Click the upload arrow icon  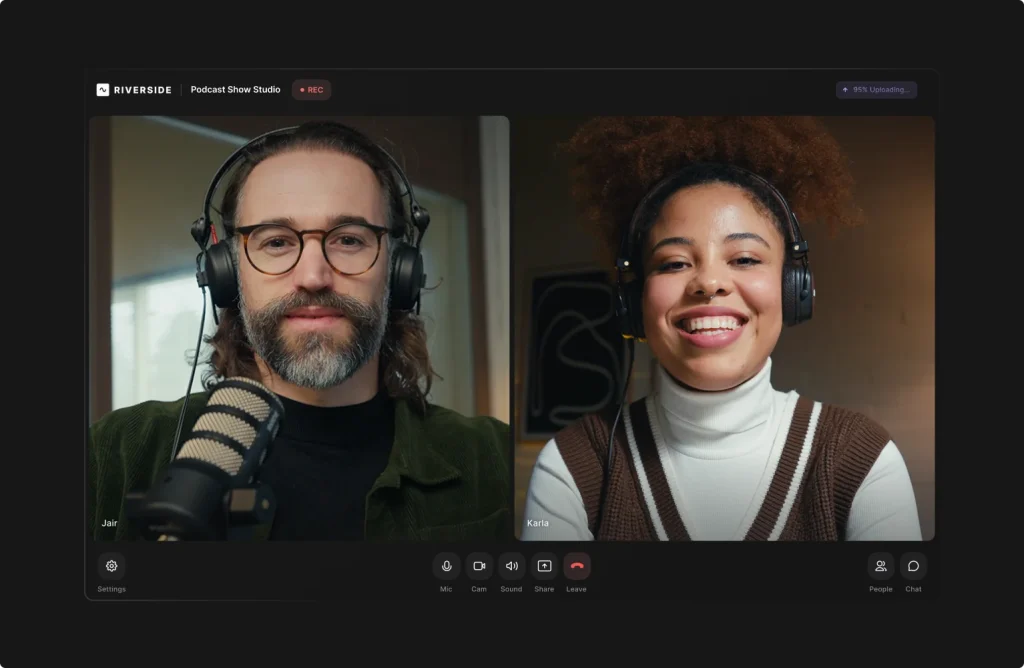(845, 89)
